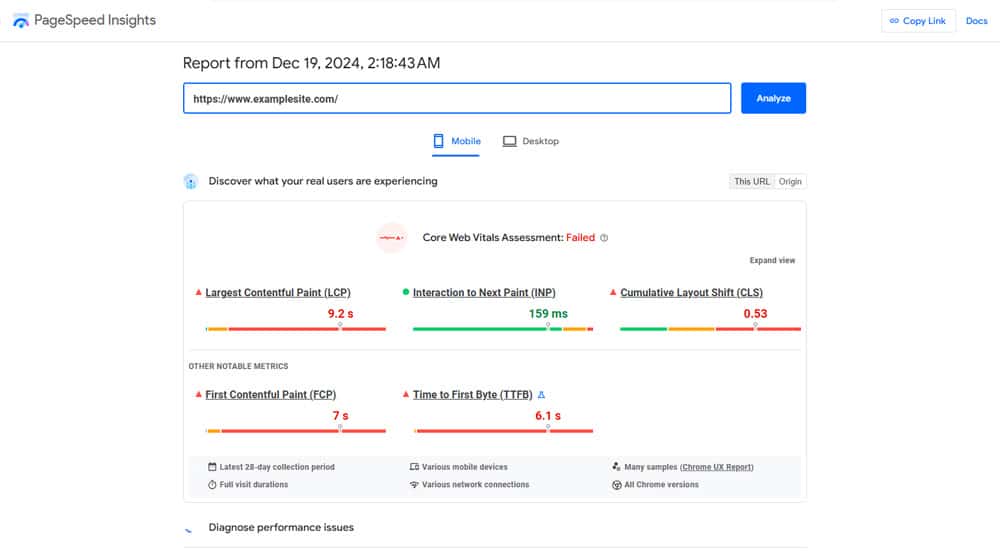1000x560 pixels.
Task: Click the CLS distribution bar
Action: tap(710, 329)
